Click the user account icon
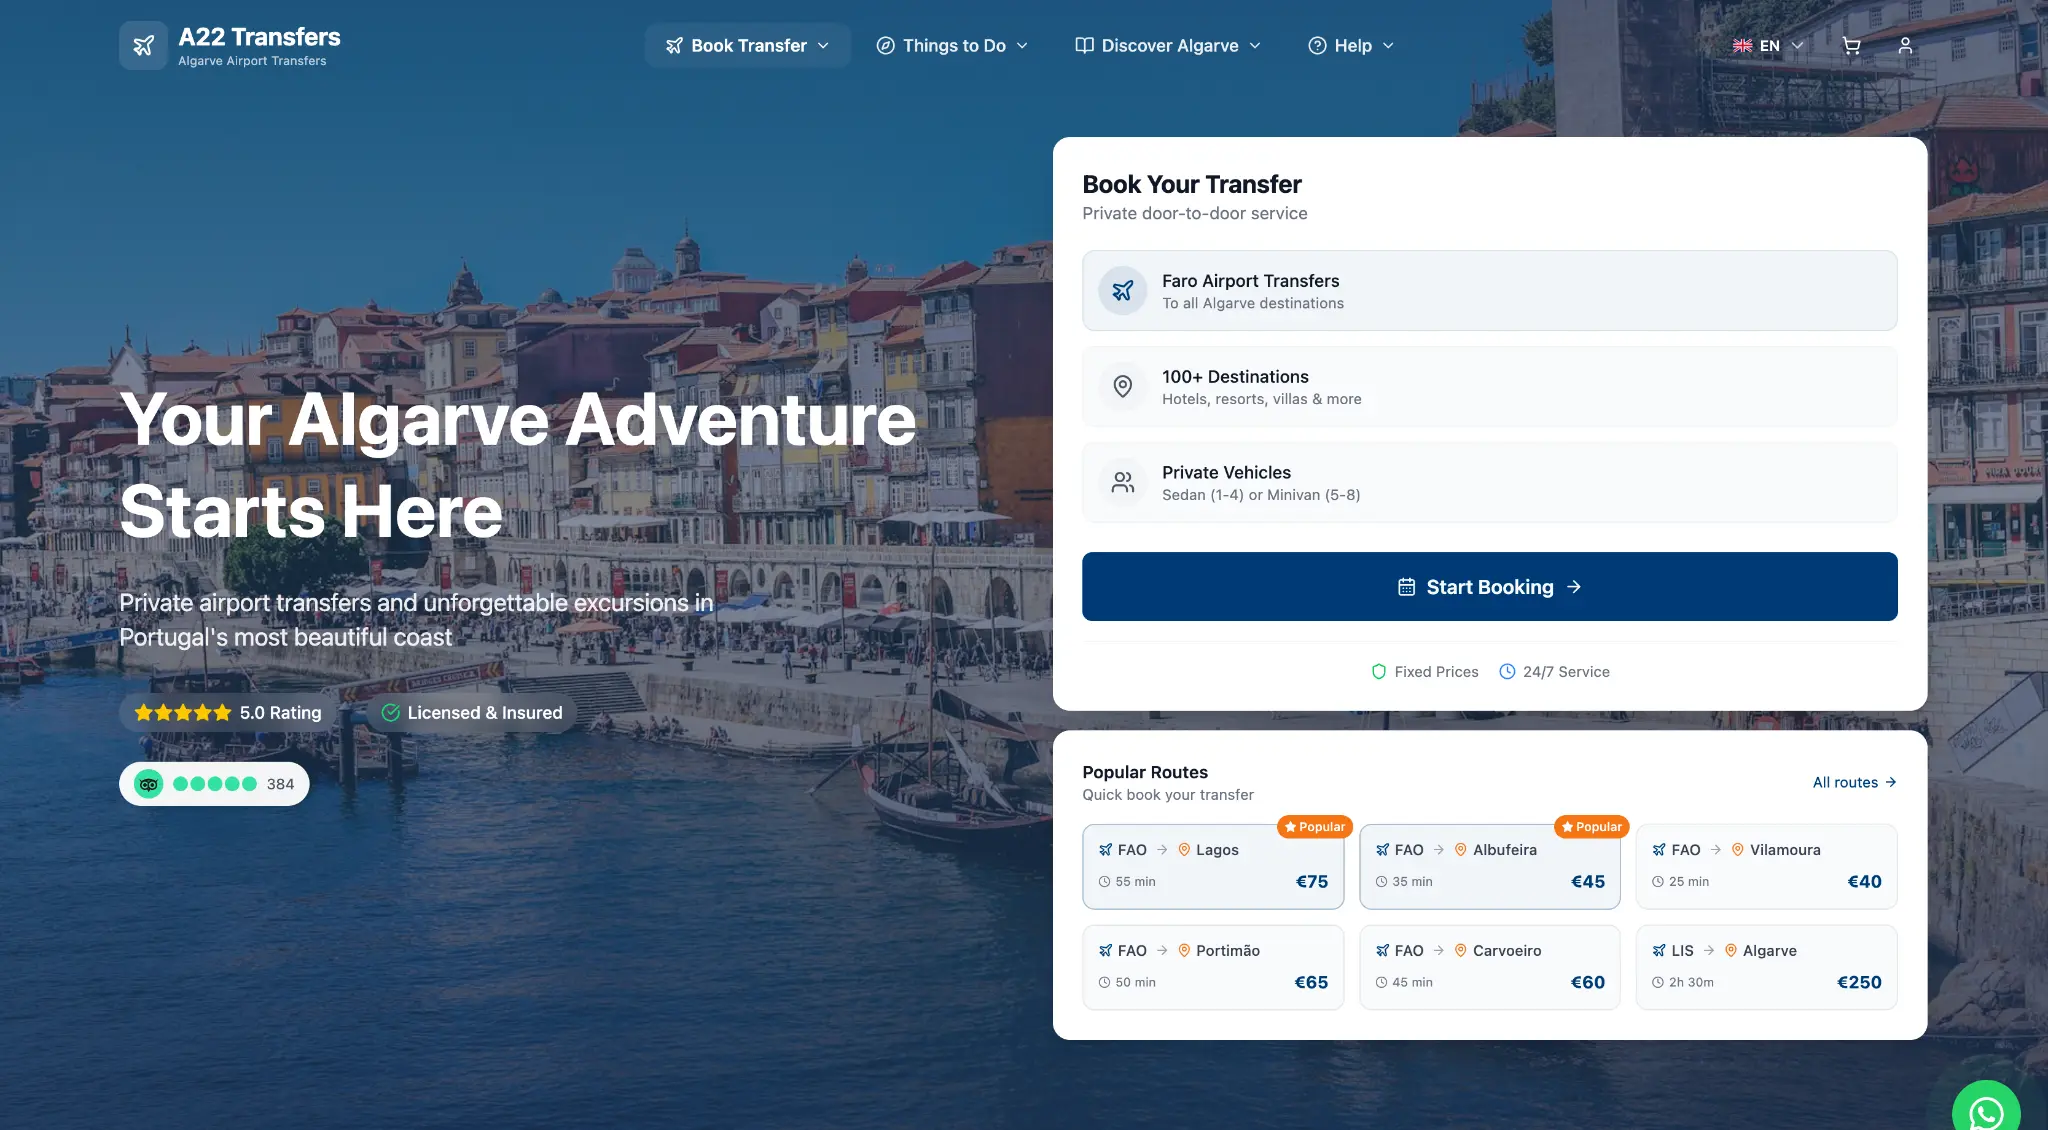The width and height of the screenshot is (2048, 1130). tap(1905, 46)
